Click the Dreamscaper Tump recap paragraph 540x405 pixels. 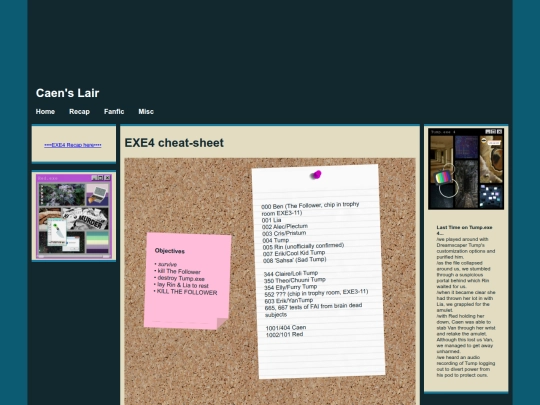click(466, 248)
